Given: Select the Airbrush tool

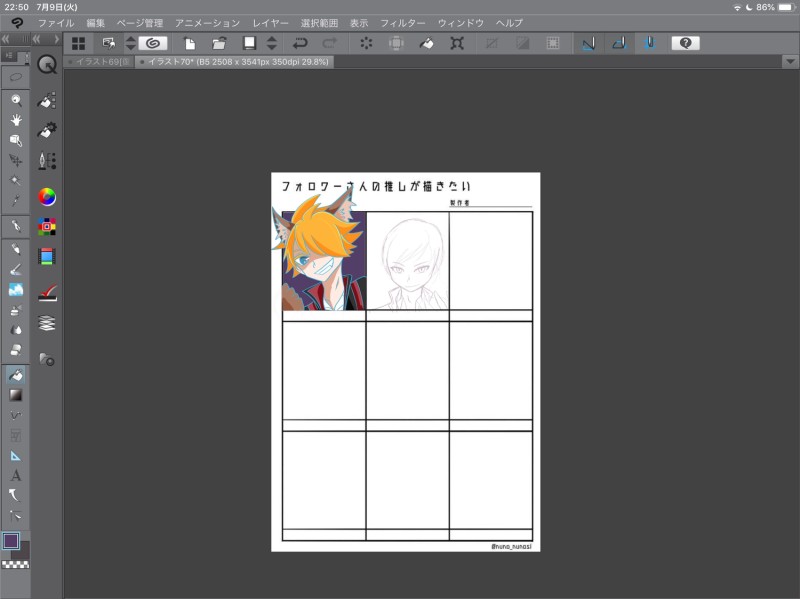Looking at the screenshot, I should point(16,310).
